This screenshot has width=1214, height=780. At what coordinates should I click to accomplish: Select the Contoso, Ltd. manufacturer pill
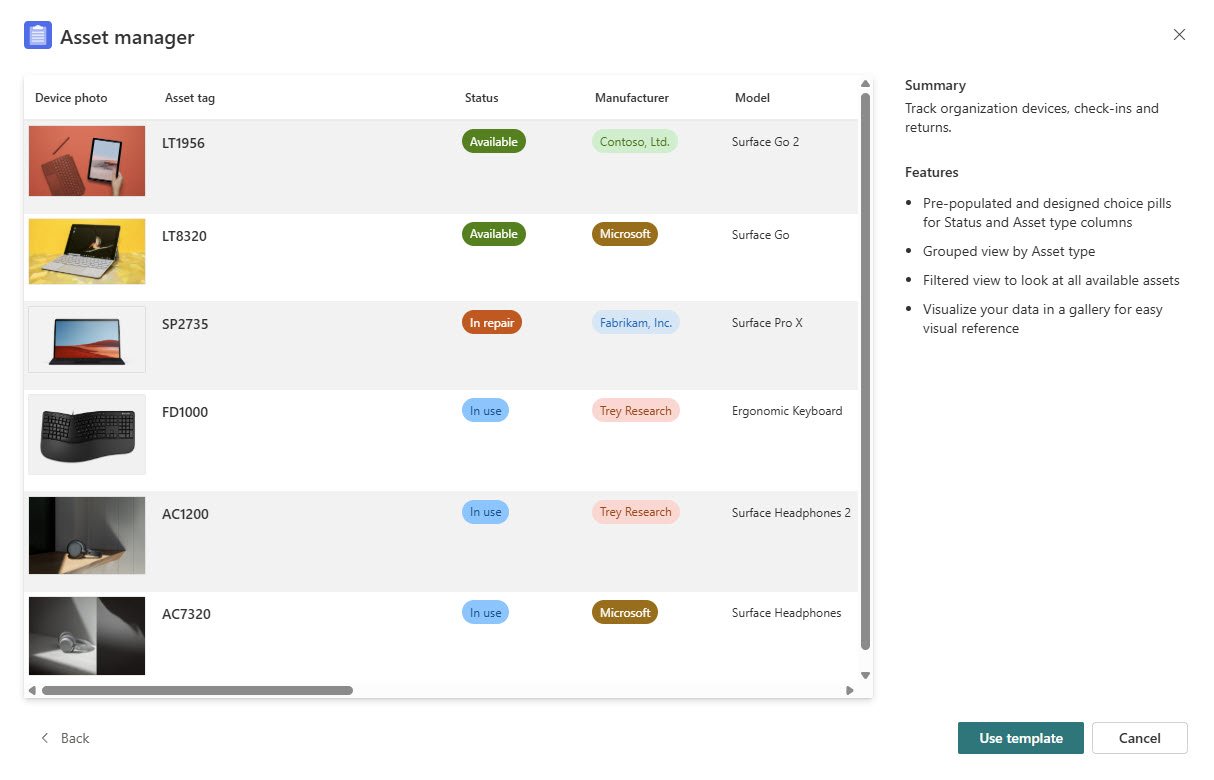634,142
